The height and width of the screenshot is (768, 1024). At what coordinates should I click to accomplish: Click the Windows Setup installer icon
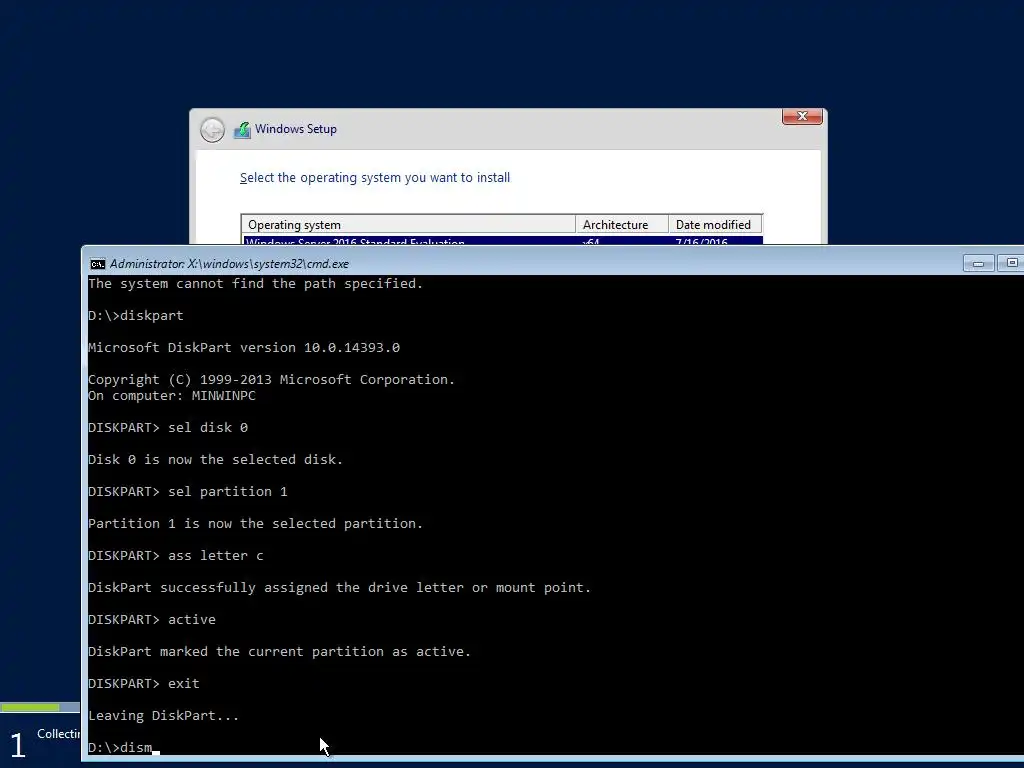(242, 129)
